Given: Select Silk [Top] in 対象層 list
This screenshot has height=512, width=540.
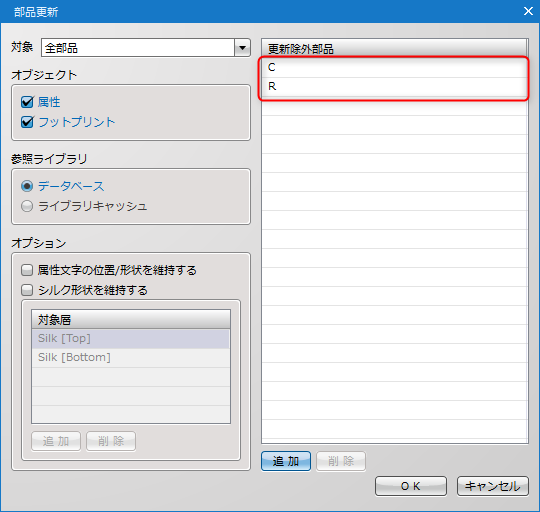Looking at the screenshot, I should [131, 338].
